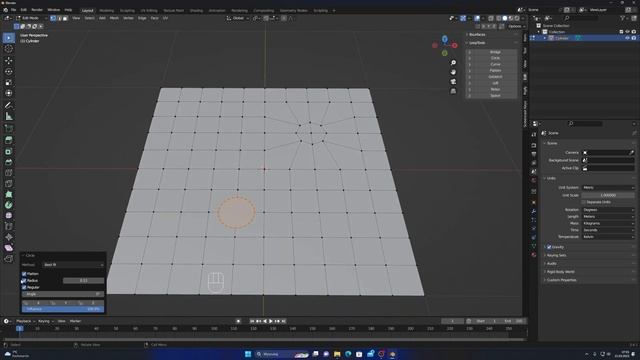Expand the Cylinder object in outliner

coord(544,38)
